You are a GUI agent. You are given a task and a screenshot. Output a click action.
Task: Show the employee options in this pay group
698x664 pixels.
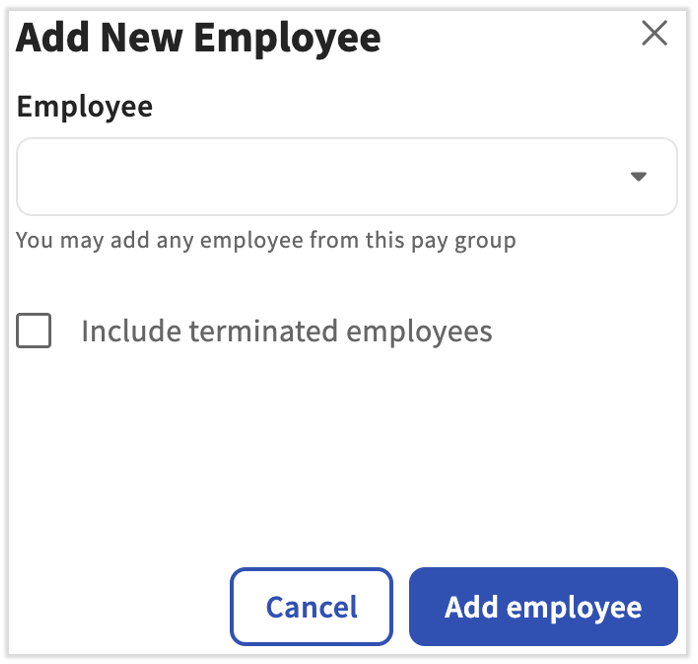coord(346,177)
